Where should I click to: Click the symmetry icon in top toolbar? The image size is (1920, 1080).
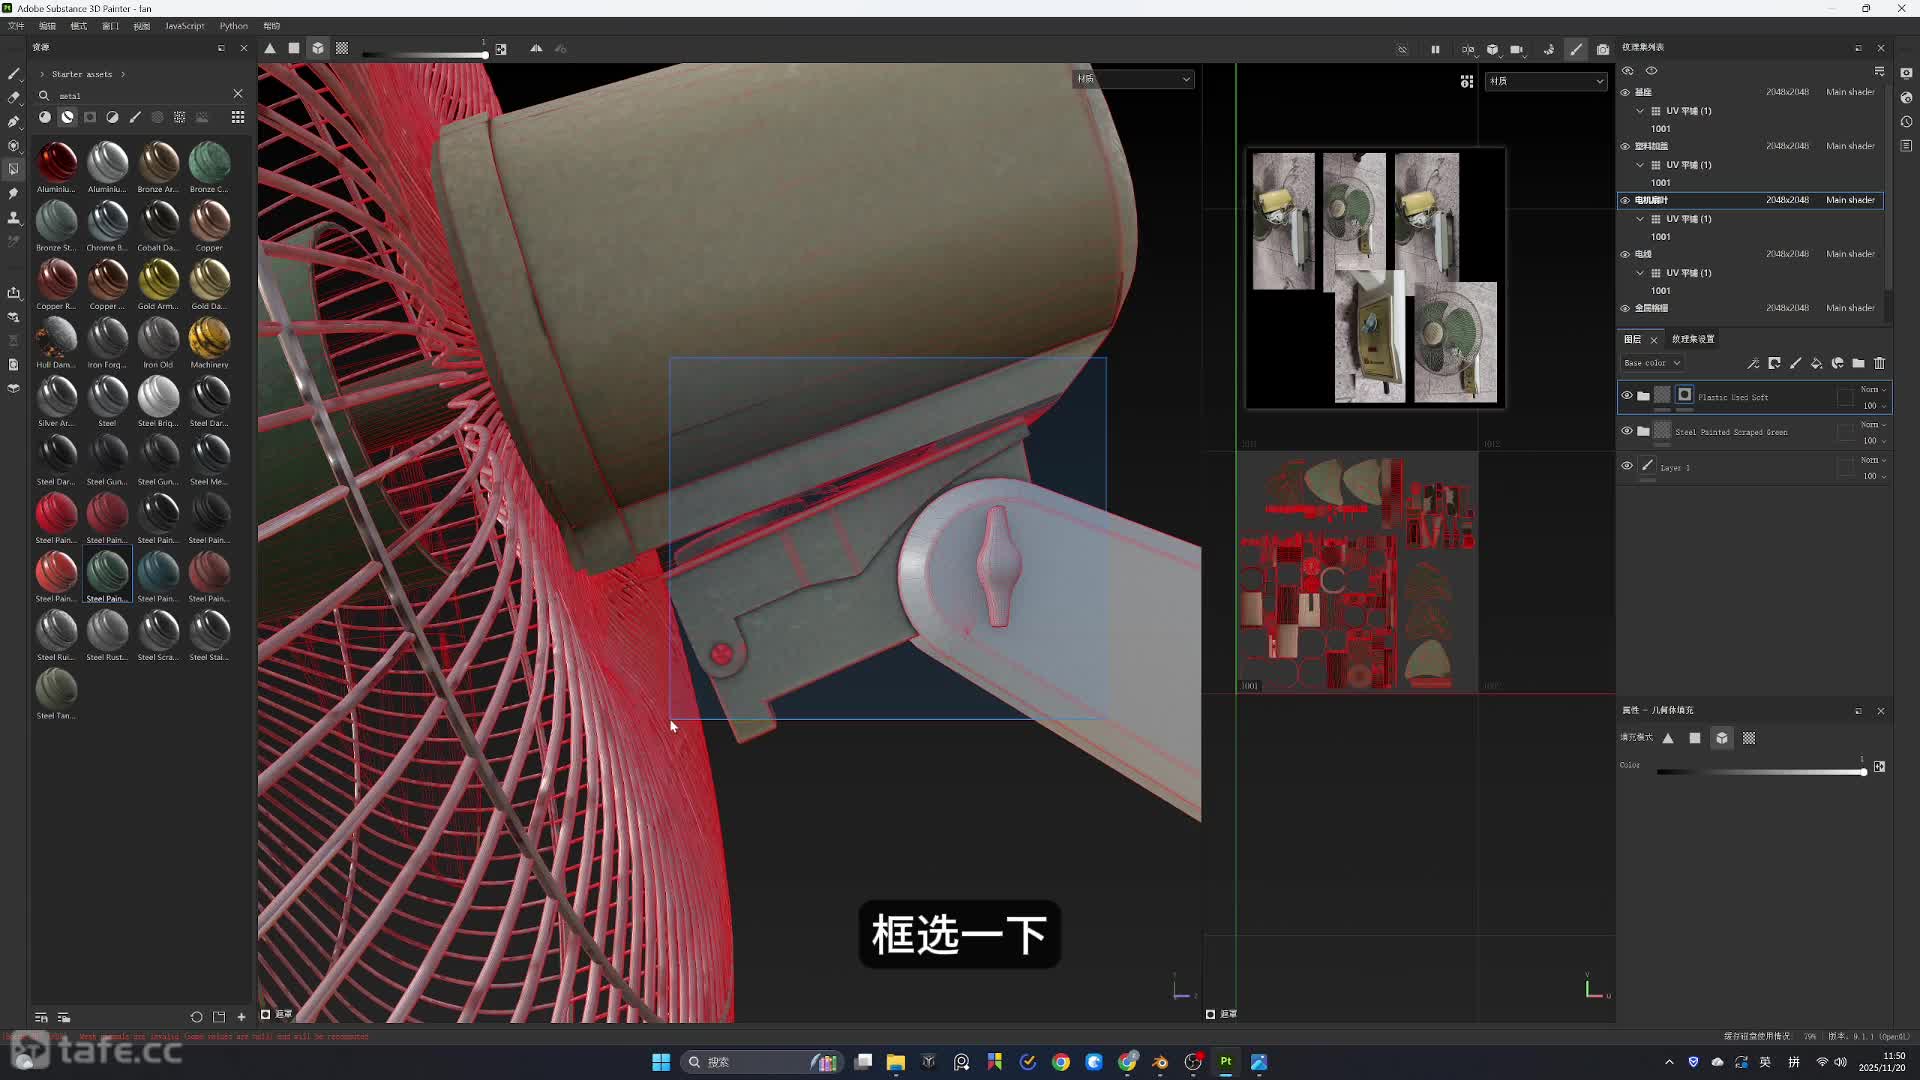click(536, 48)
